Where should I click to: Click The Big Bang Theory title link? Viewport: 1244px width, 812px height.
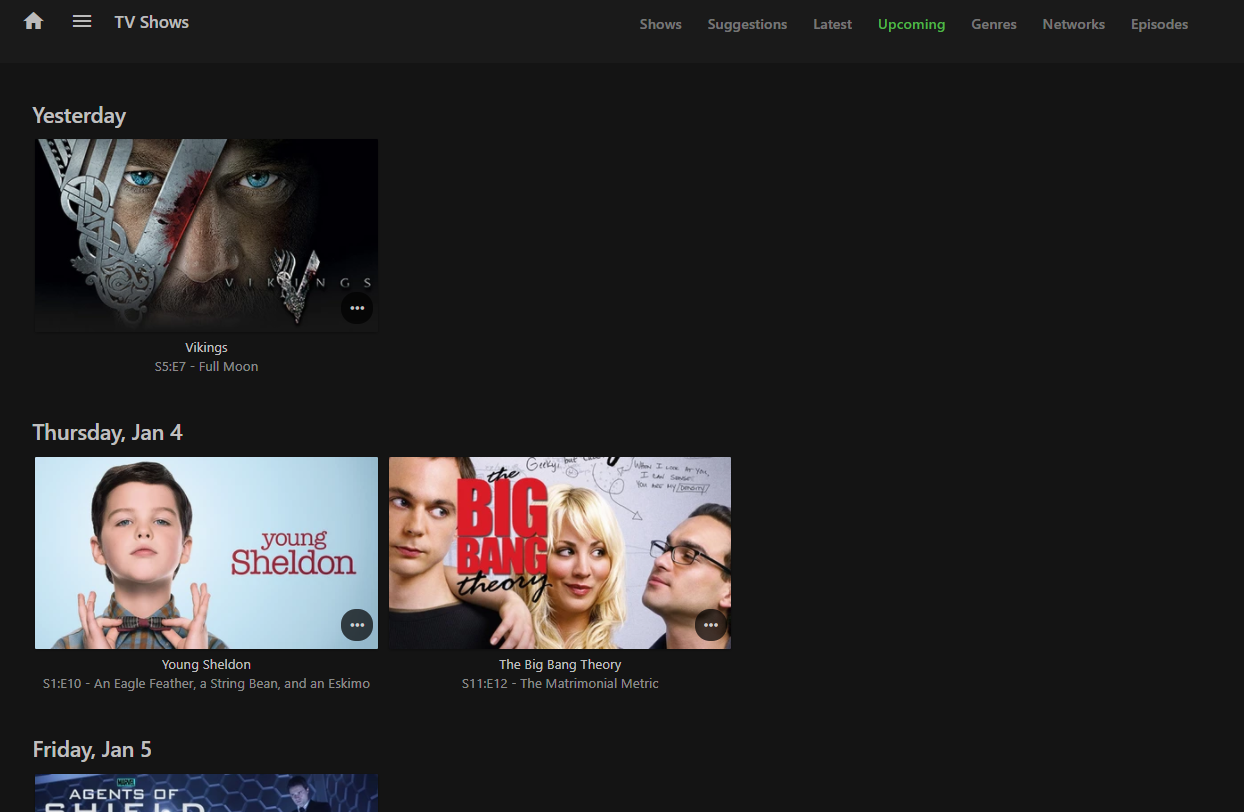(560, 664)
